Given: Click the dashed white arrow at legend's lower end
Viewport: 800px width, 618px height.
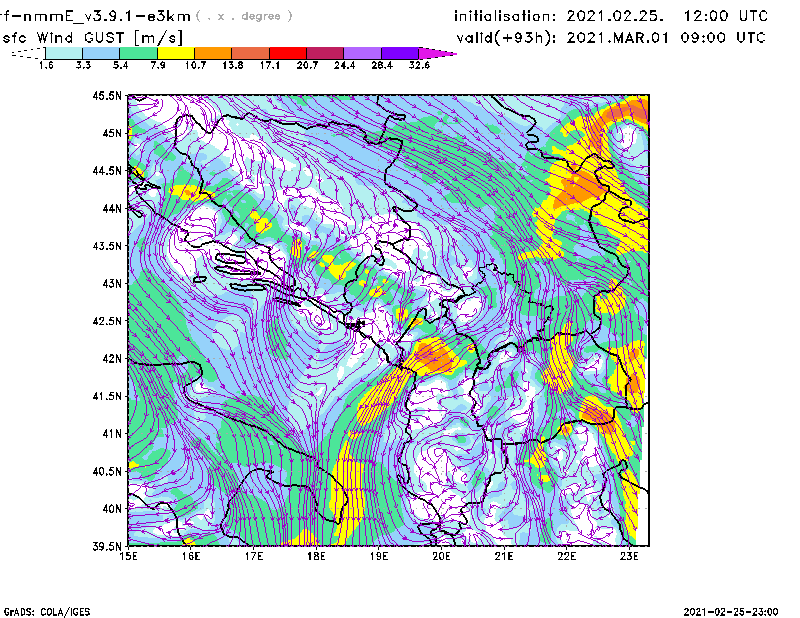Looking at the screenshot, I should click(28, 53).
